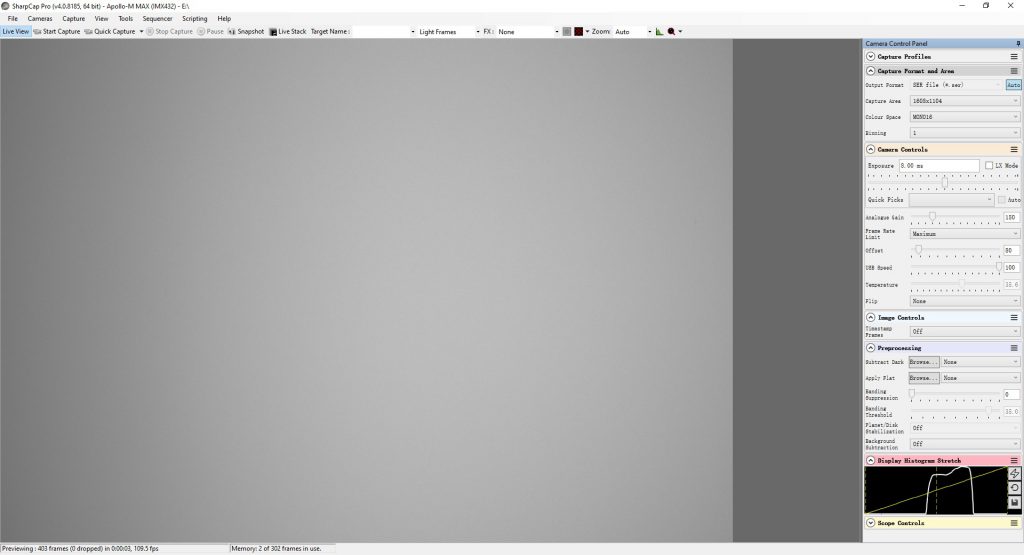Click Browse for Subtract Dark
This screenshot has height=555, width=1024.
tap(923, 362)
